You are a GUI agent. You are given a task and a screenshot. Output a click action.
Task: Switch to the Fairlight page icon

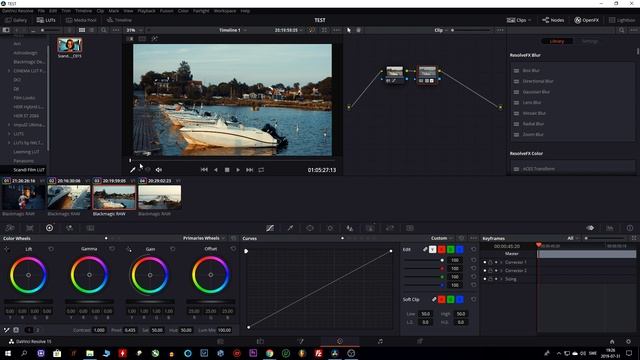click(x=380, y=341)
